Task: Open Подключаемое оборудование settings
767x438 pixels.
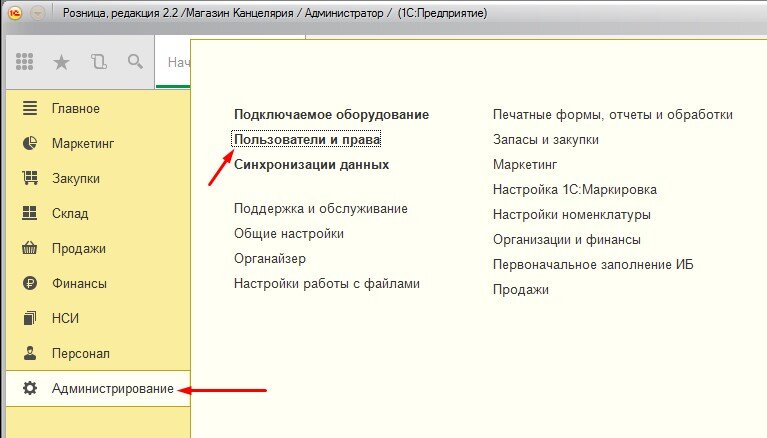Action: click(331, 115)
